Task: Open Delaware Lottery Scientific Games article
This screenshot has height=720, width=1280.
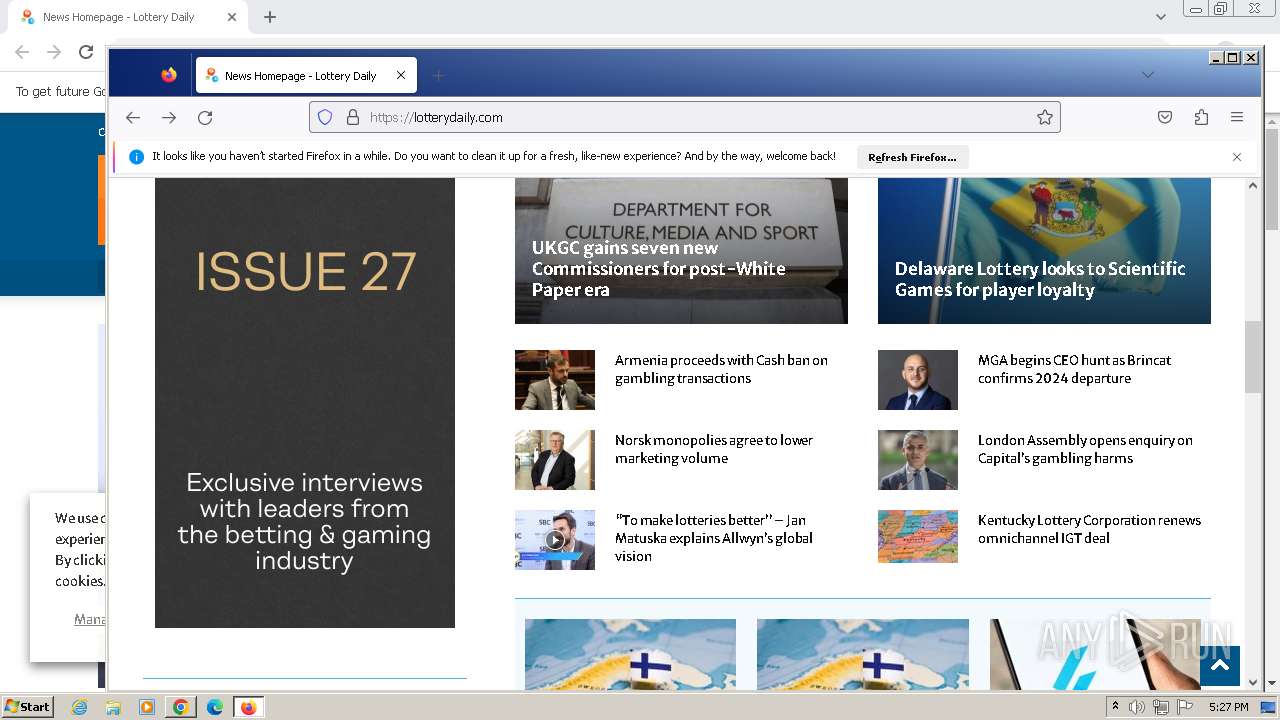Action: [x=1040, y=279]
